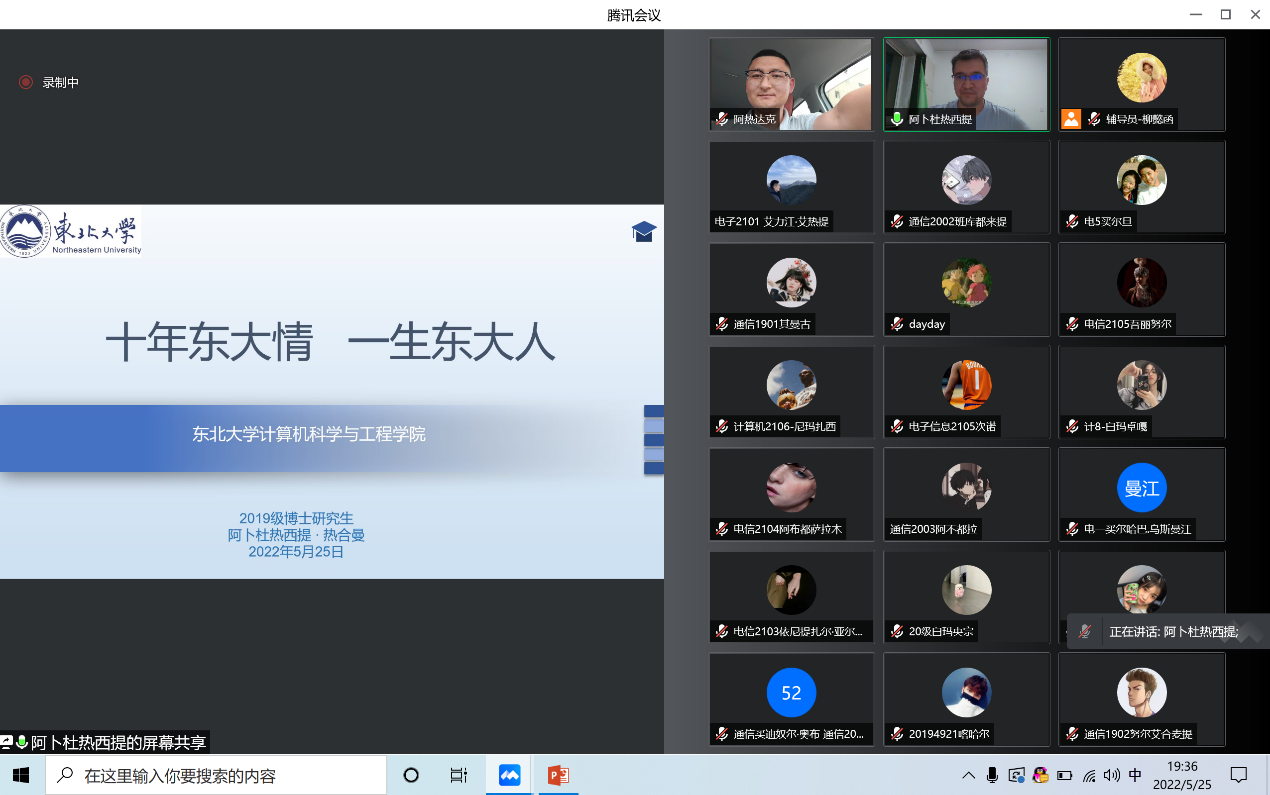Screen dimensions: 1270x795
Task: Click the green microphone icon of 阿卜杜热西提
Action: [x=897, y=119]
